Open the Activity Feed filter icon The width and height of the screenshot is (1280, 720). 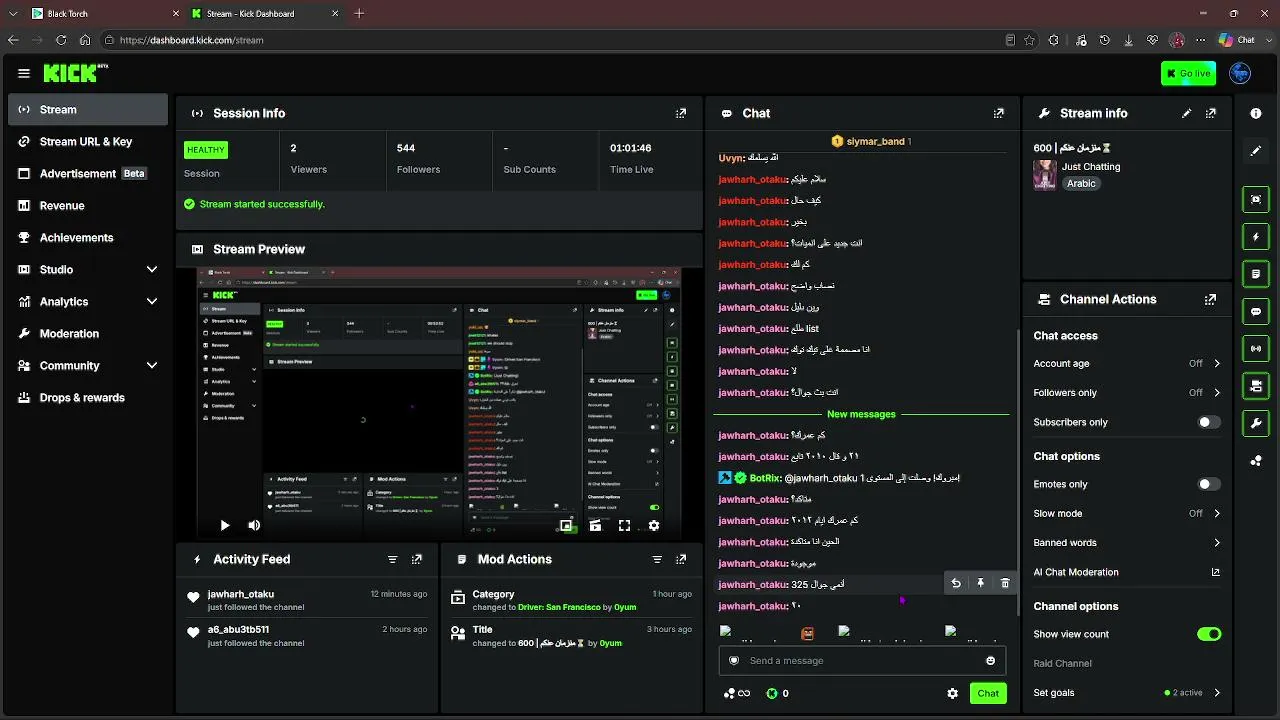(393, 560)
